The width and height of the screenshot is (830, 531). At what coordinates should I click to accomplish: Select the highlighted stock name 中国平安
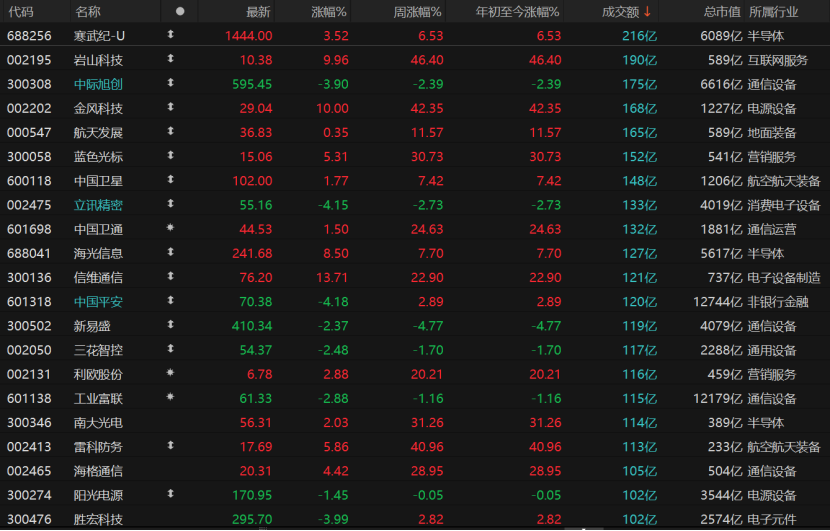[x=98, y=302]
